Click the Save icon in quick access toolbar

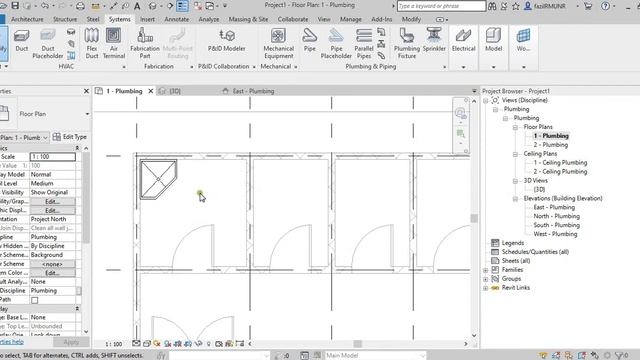click(15, 6)
